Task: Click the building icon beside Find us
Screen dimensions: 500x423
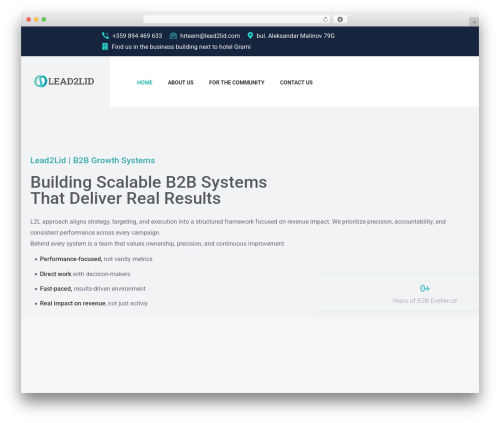Action: [105, 47]
